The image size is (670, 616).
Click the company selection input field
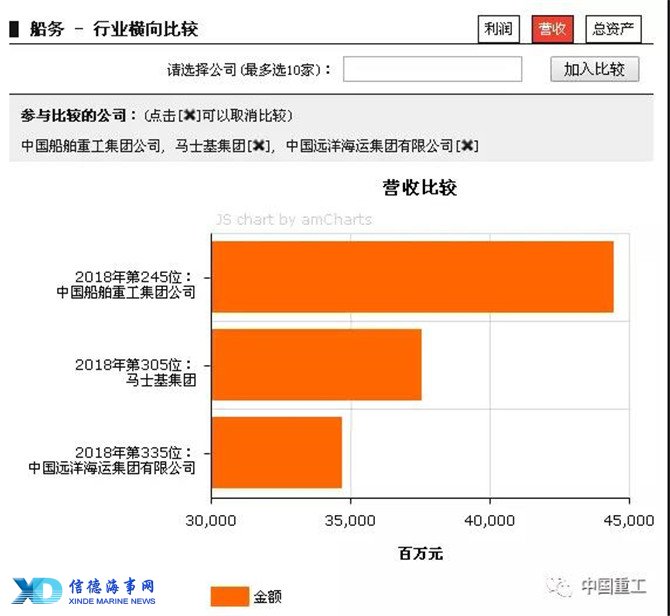click(x=432, y=69)
